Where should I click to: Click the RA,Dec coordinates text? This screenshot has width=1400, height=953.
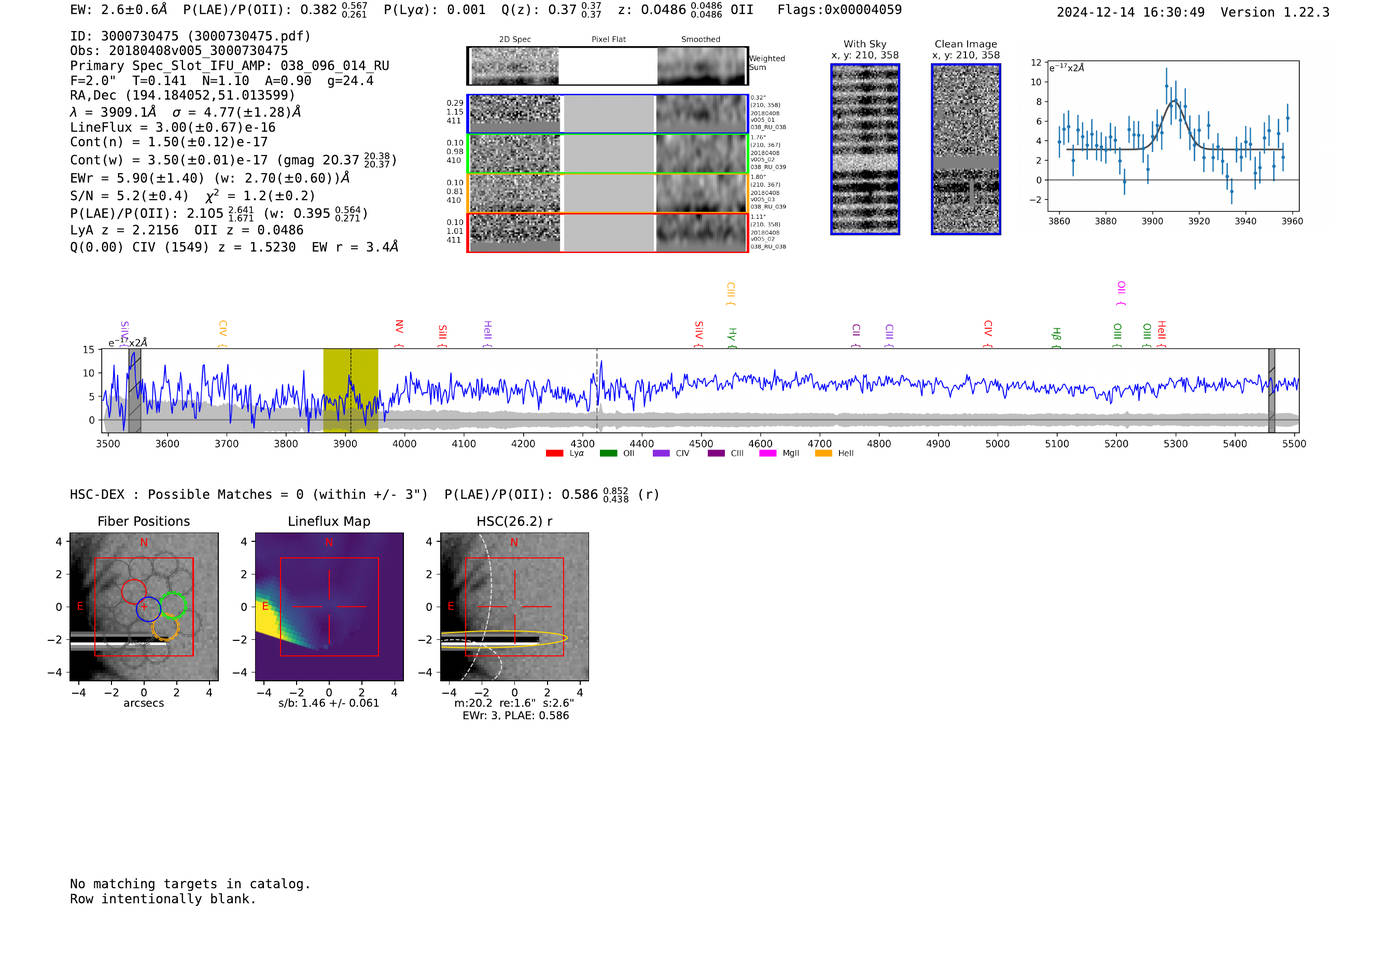pos(182,96)
